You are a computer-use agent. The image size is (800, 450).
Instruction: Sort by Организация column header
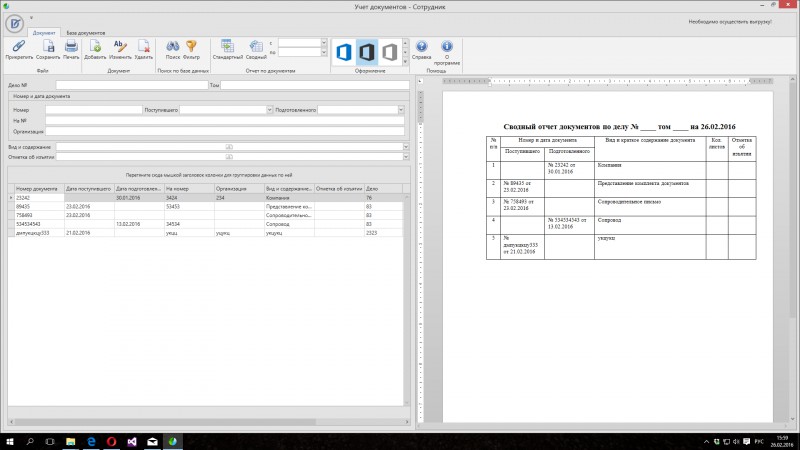pos(239,189)
